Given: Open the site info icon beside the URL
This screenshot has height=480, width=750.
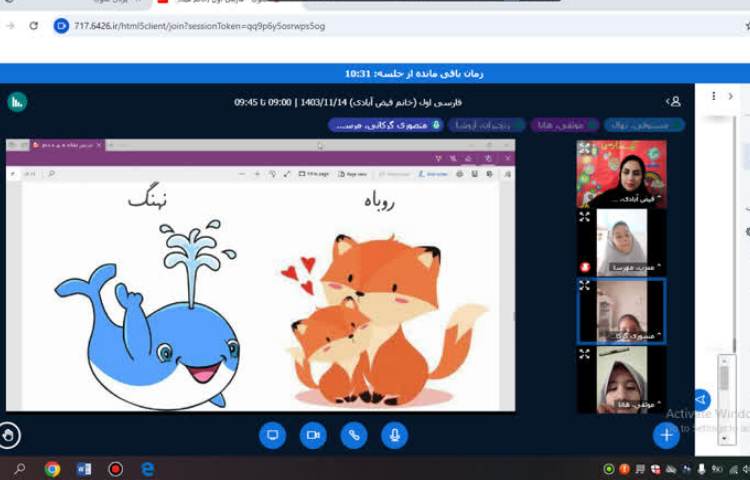Looking at the screenshot, I should (x=61, y=26).
